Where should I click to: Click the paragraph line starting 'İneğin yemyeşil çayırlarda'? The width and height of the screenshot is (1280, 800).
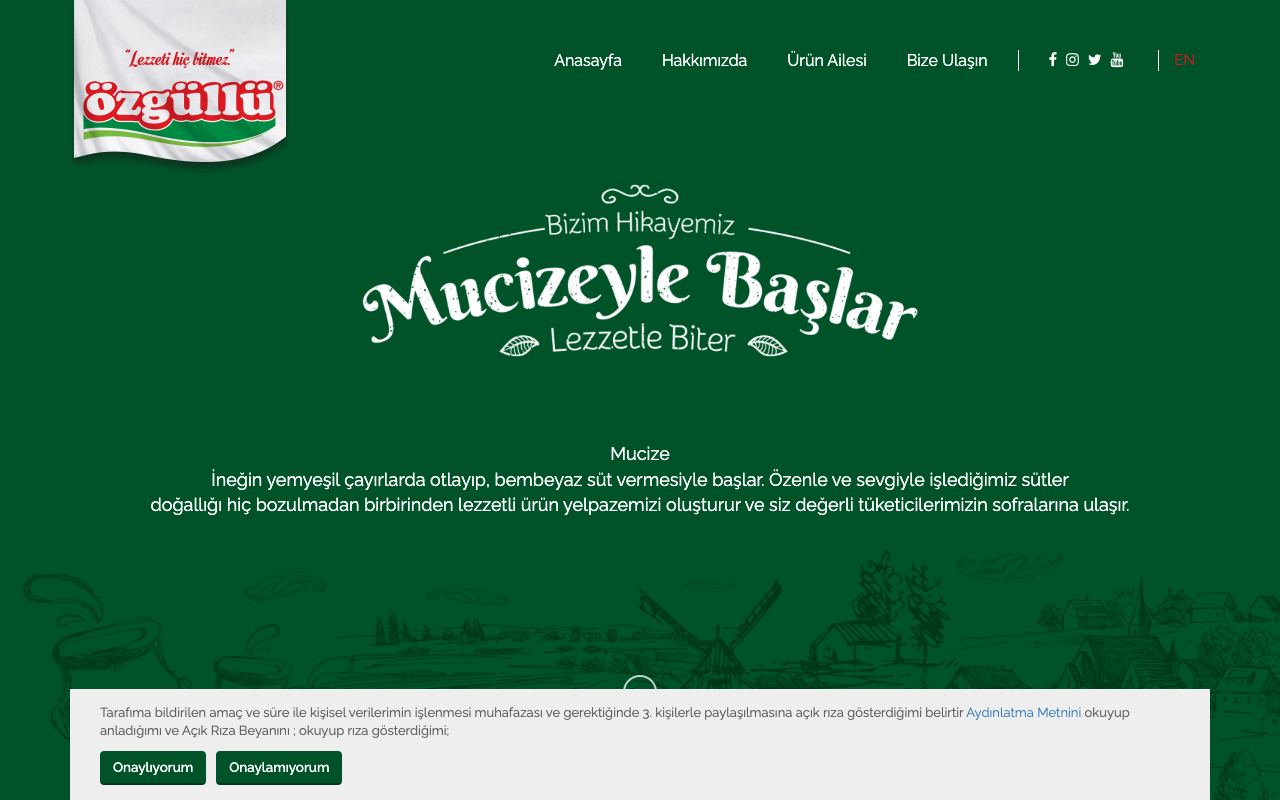pos(640,480)
